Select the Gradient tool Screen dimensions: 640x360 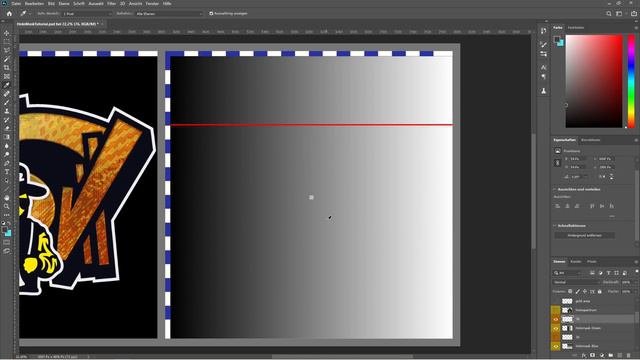tap(7, 137)
